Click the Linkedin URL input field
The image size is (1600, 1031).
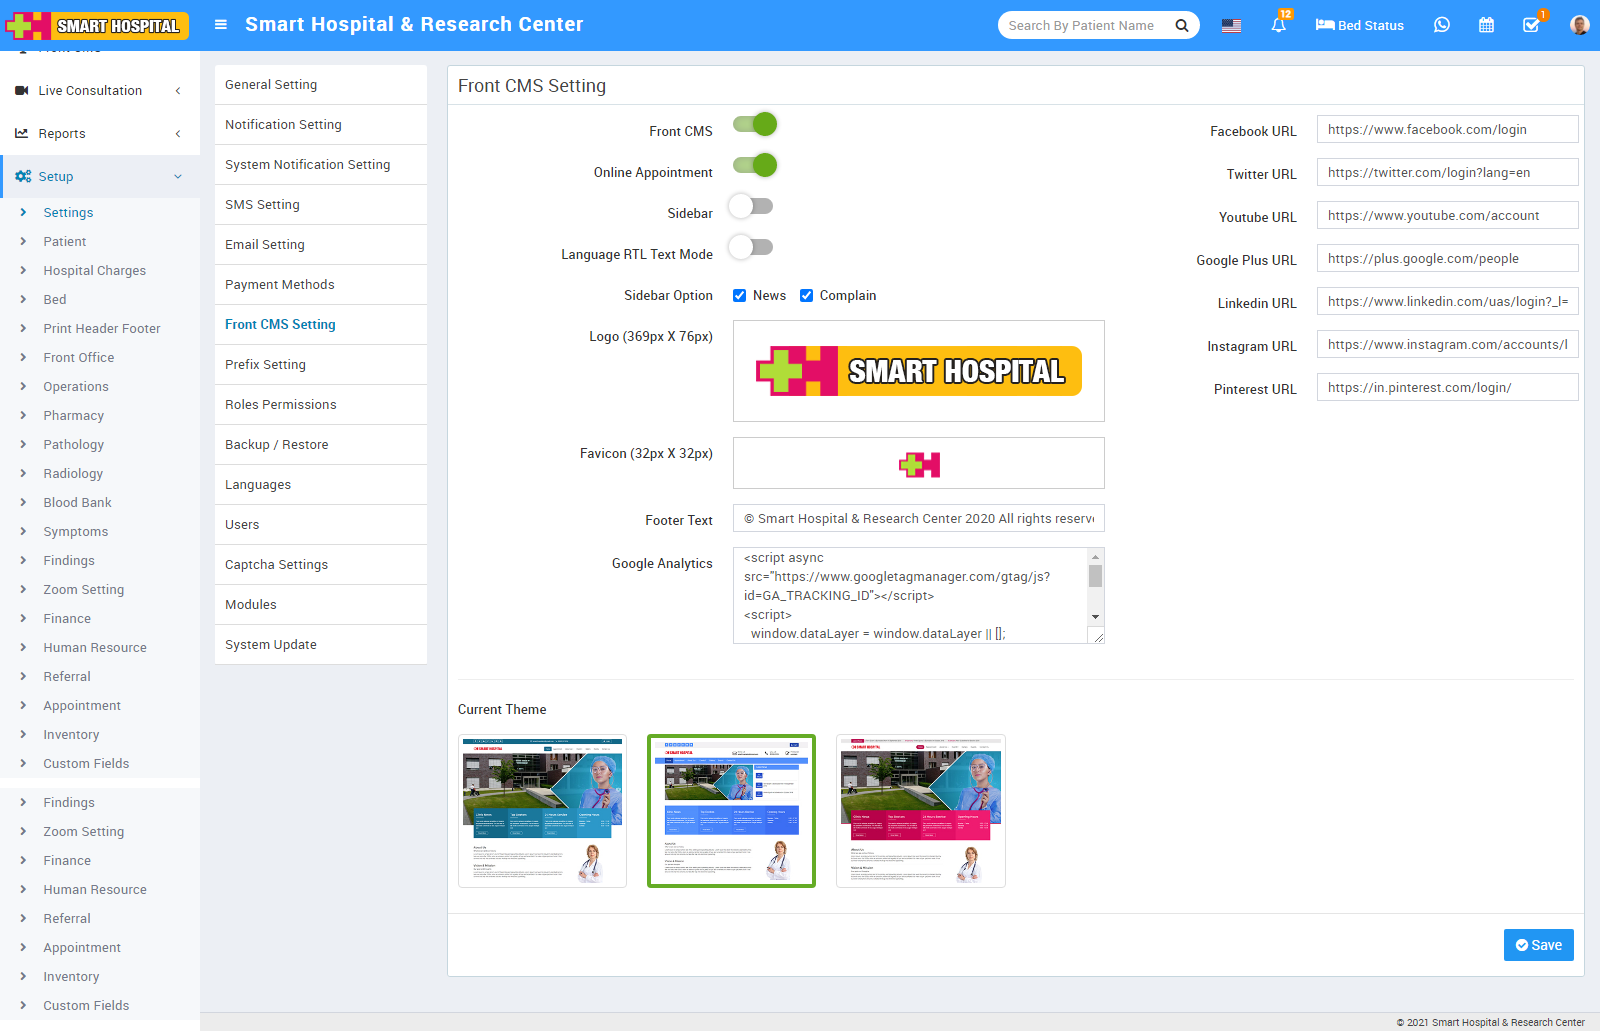click(1447, 302)
